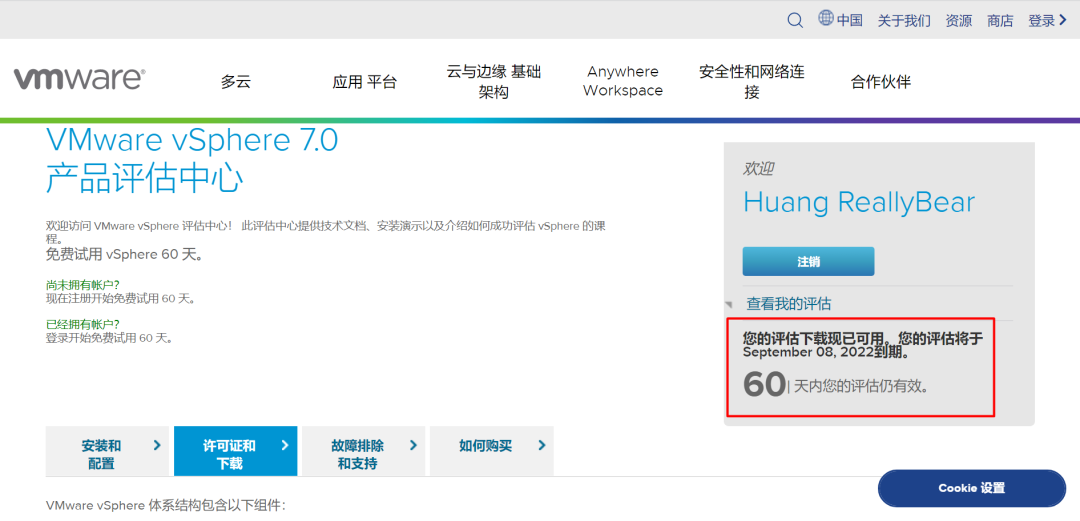1080x521 pixels.
Task: Click the 登录 link
Action: coord(1041,21)
